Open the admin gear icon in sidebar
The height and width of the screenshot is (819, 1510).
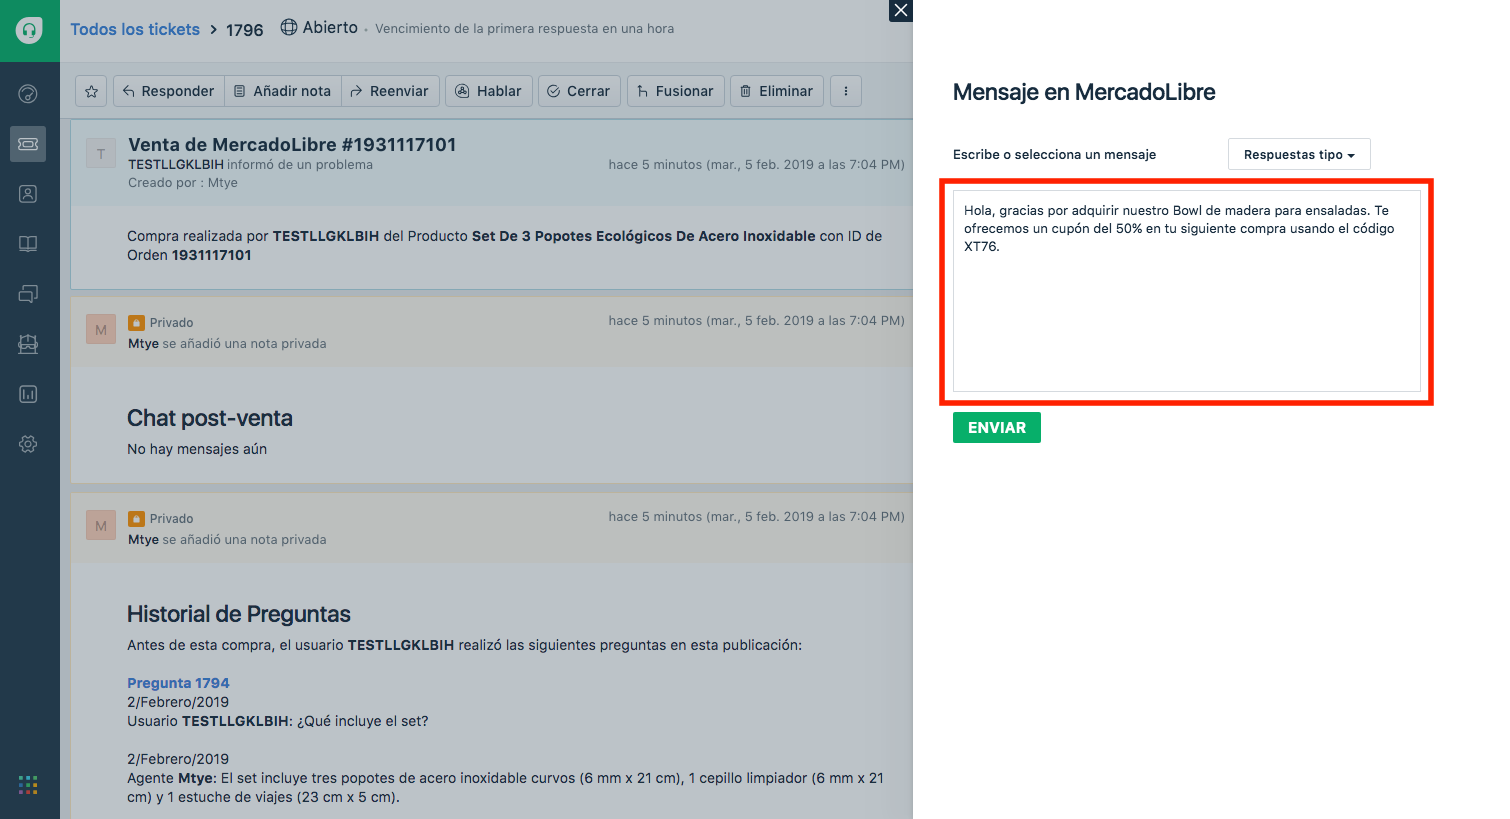[28, 444]
